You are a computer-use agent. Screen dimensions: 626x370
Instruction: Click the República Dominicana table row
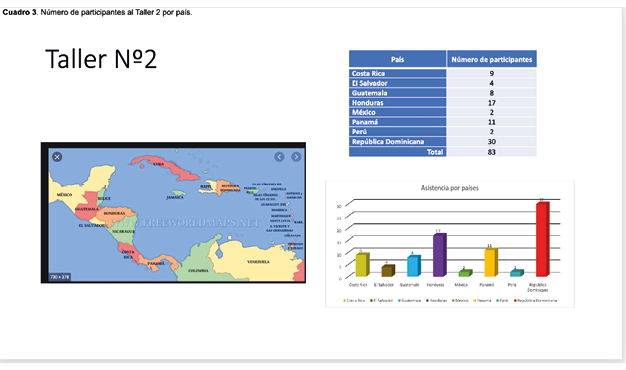(x=443, y=142)
